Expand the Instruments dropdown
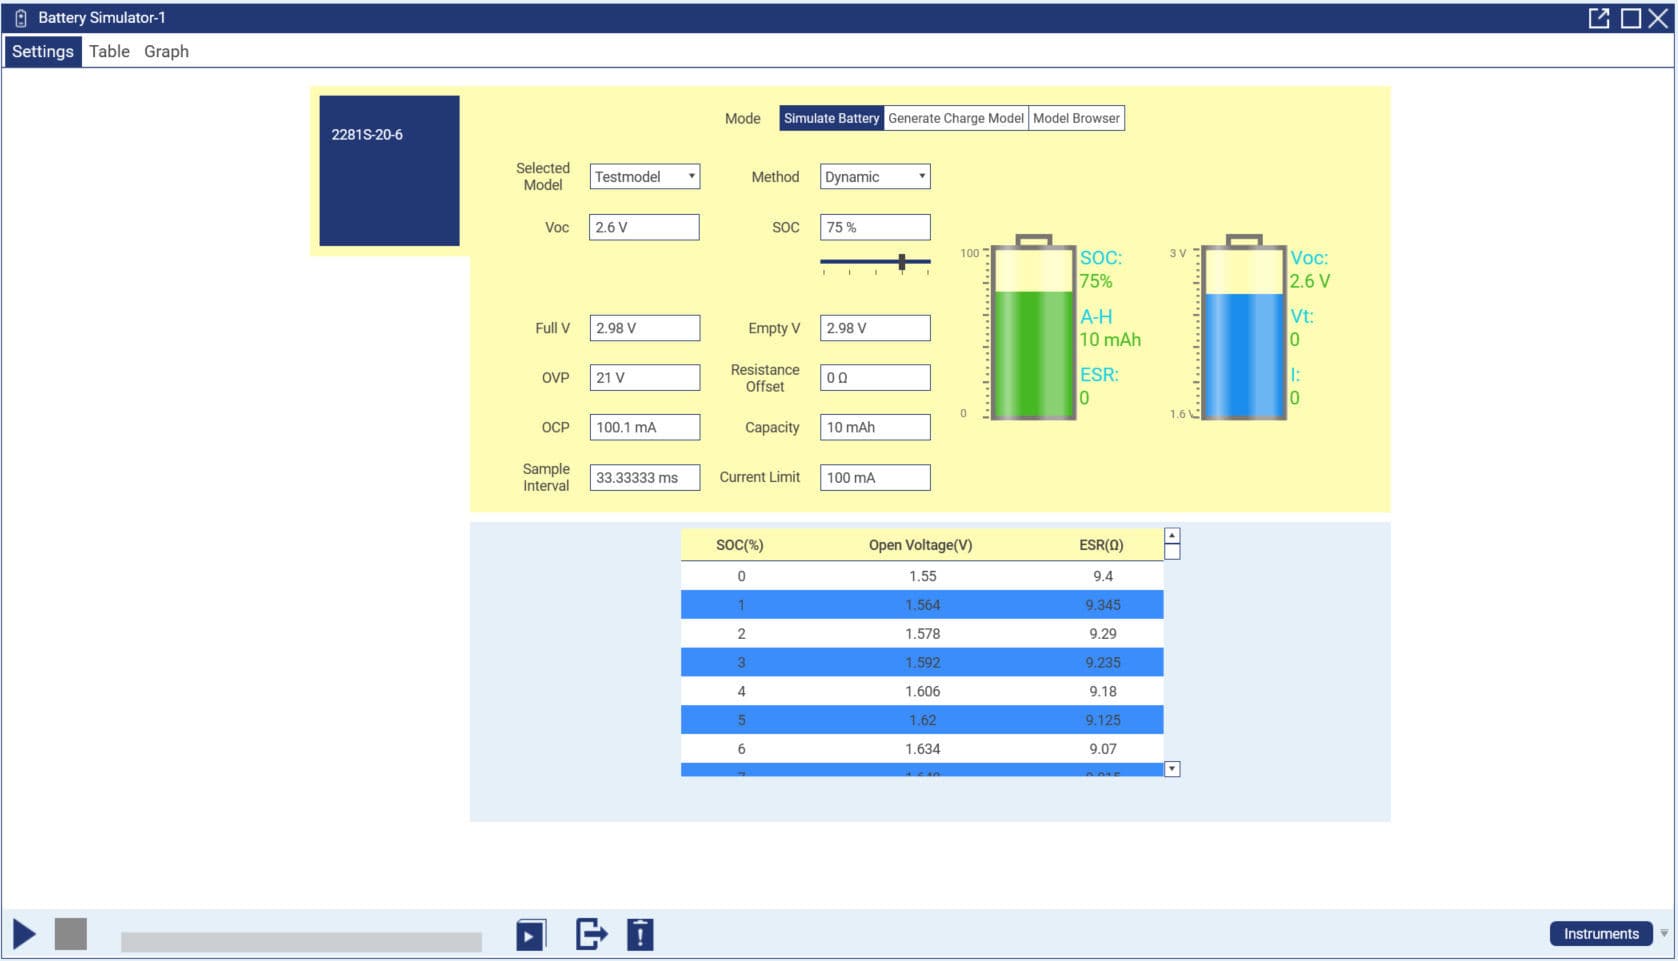Image resolution: width=1678 pixels, height=961 pixels. [1662, 934]
